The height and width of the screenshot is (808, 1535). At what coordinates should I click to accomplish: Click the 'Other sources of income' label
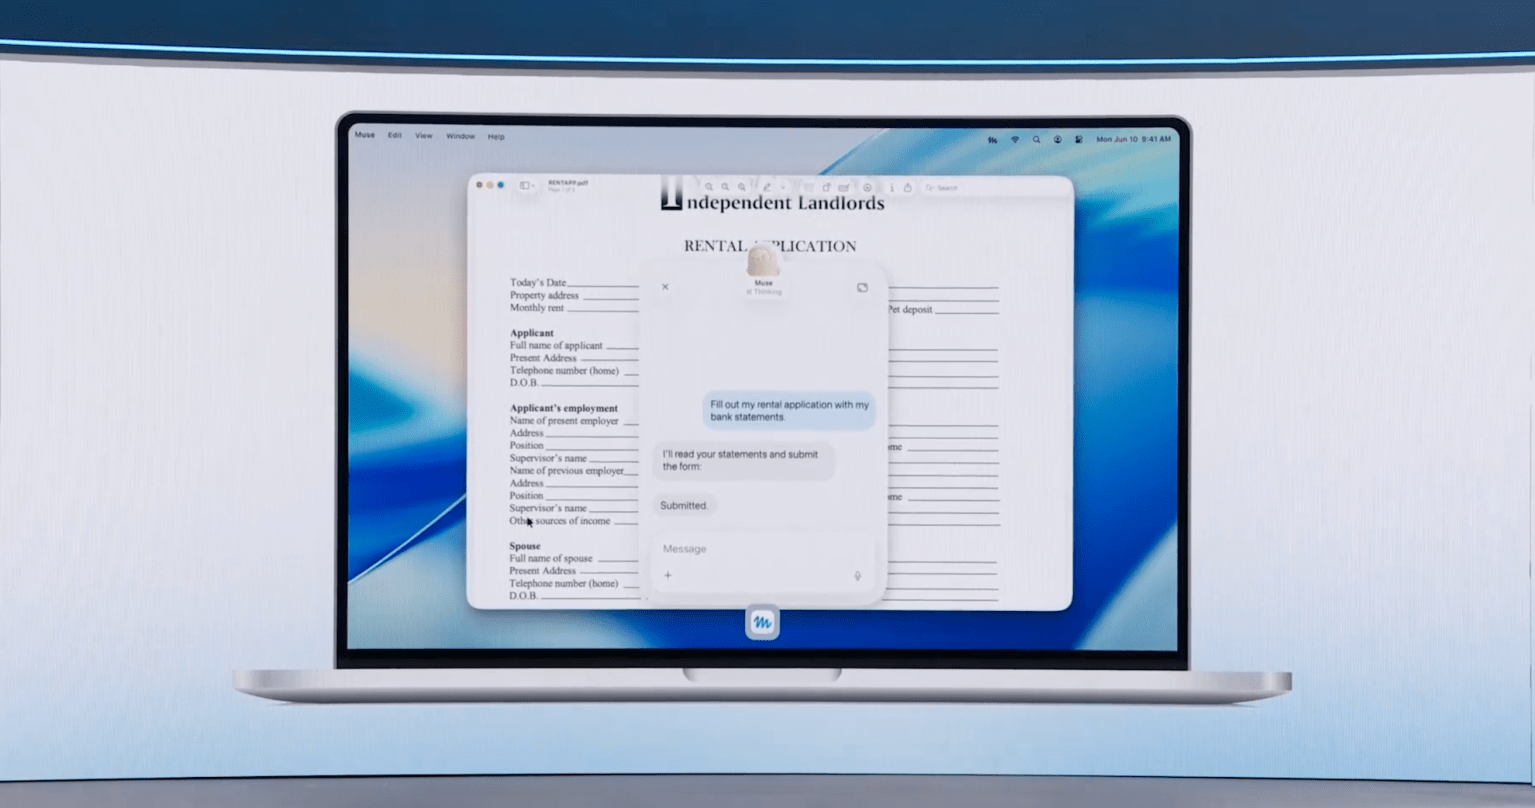point(559,521)
